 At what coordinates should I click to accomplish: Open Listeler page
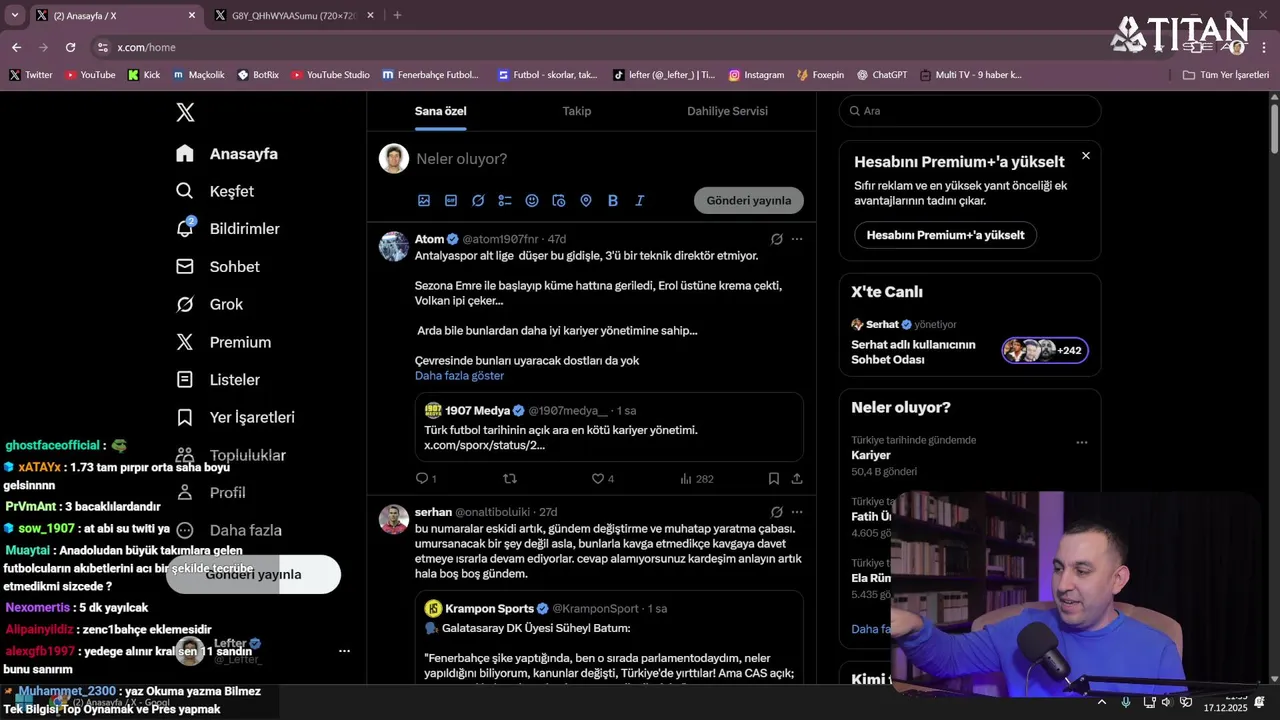pyautogui.click(x=218, y=380)
